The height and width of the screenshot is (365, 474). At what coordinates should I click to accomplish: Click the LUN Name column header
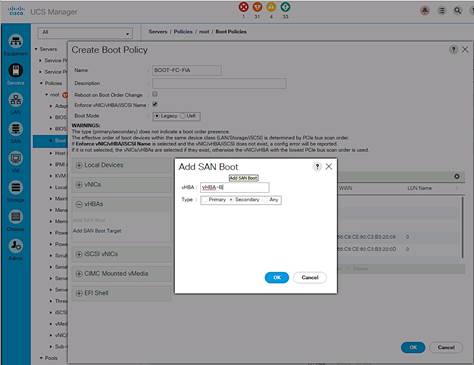pyautogui.click(x=419, y=188)
